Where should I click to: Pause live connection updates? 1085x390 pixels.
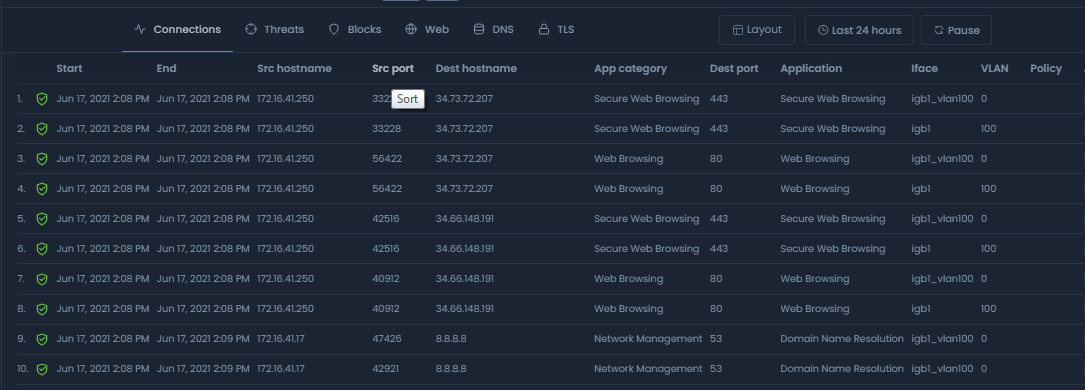pyautogui.click(x=957, y=30)
